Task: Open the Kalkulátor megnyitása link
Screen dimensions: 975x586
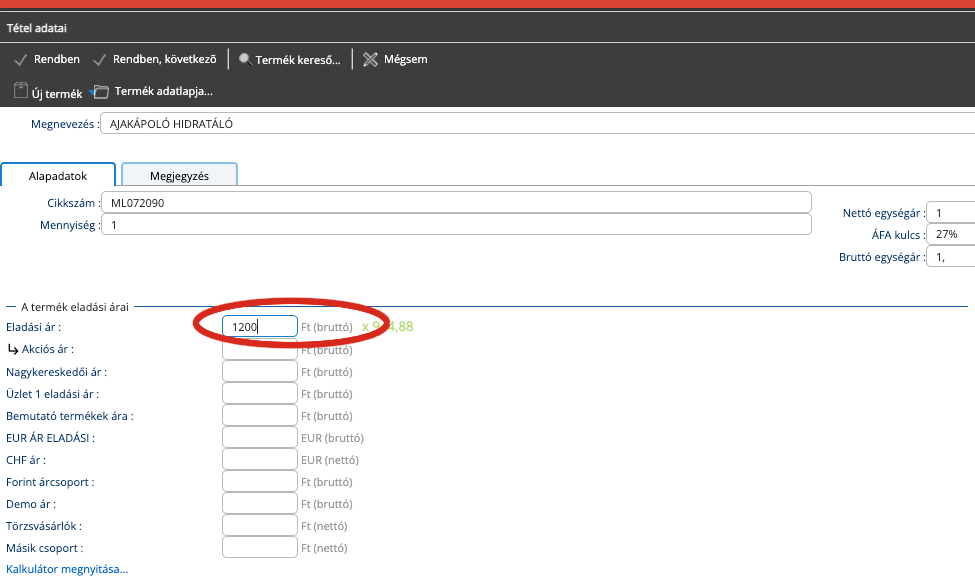Action: pos(67,569)
